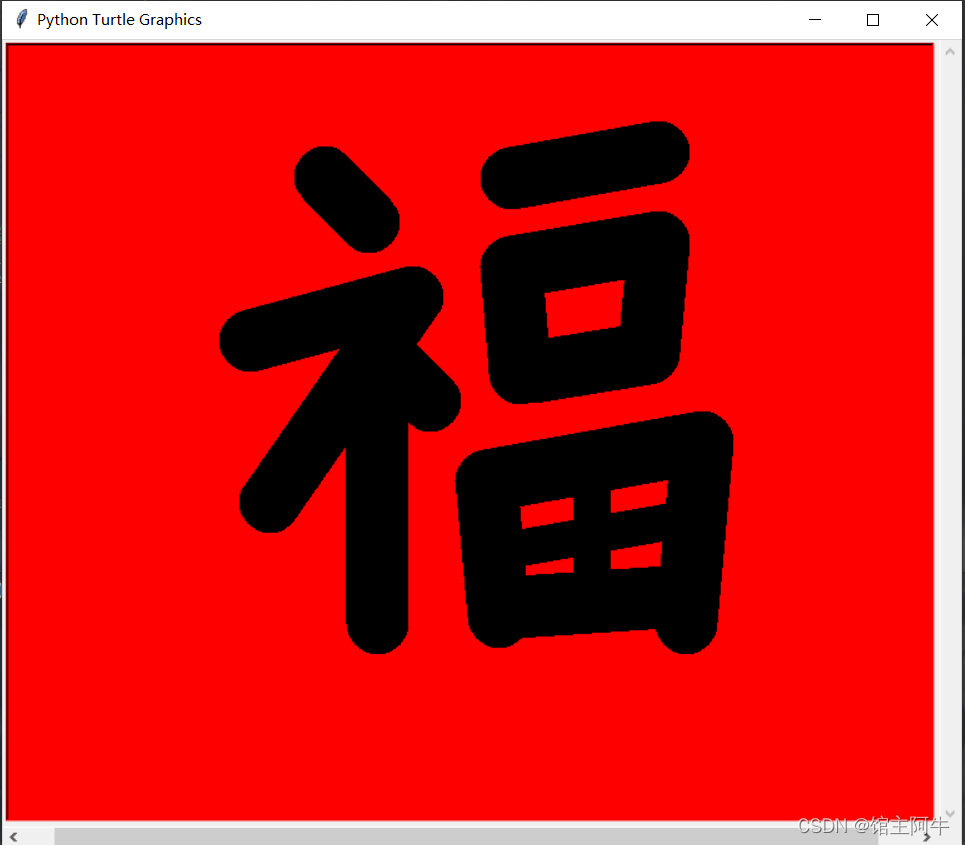Click the 田 component of the 福 character
Image resolution: width=965 pixels, height=845 pixels.
tap(593, 545)
